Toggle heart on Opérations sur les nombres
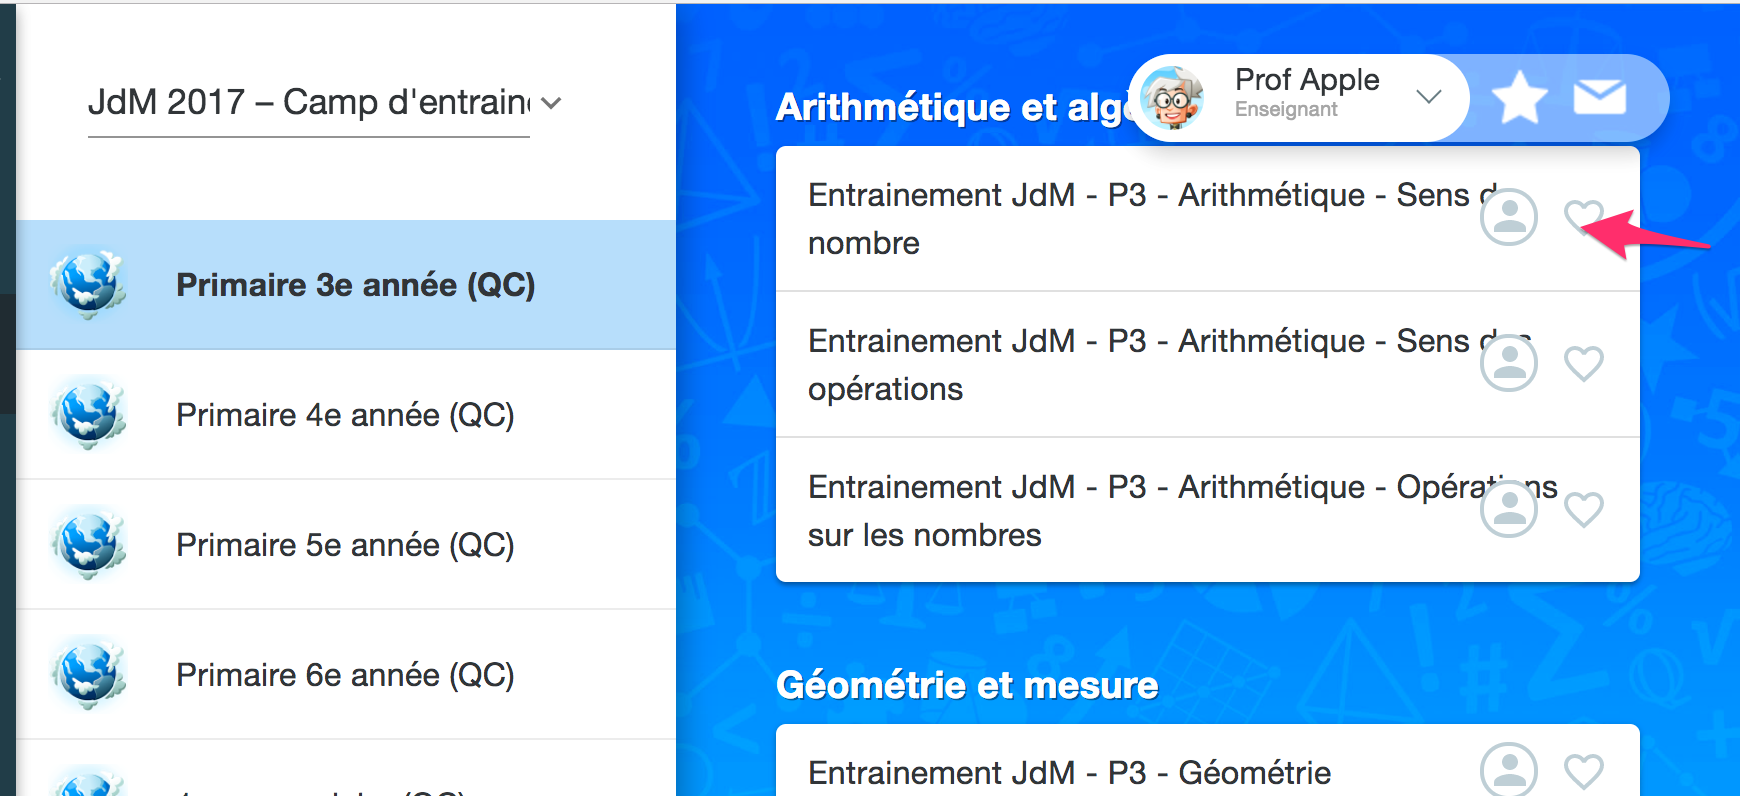 point(1583,509)
